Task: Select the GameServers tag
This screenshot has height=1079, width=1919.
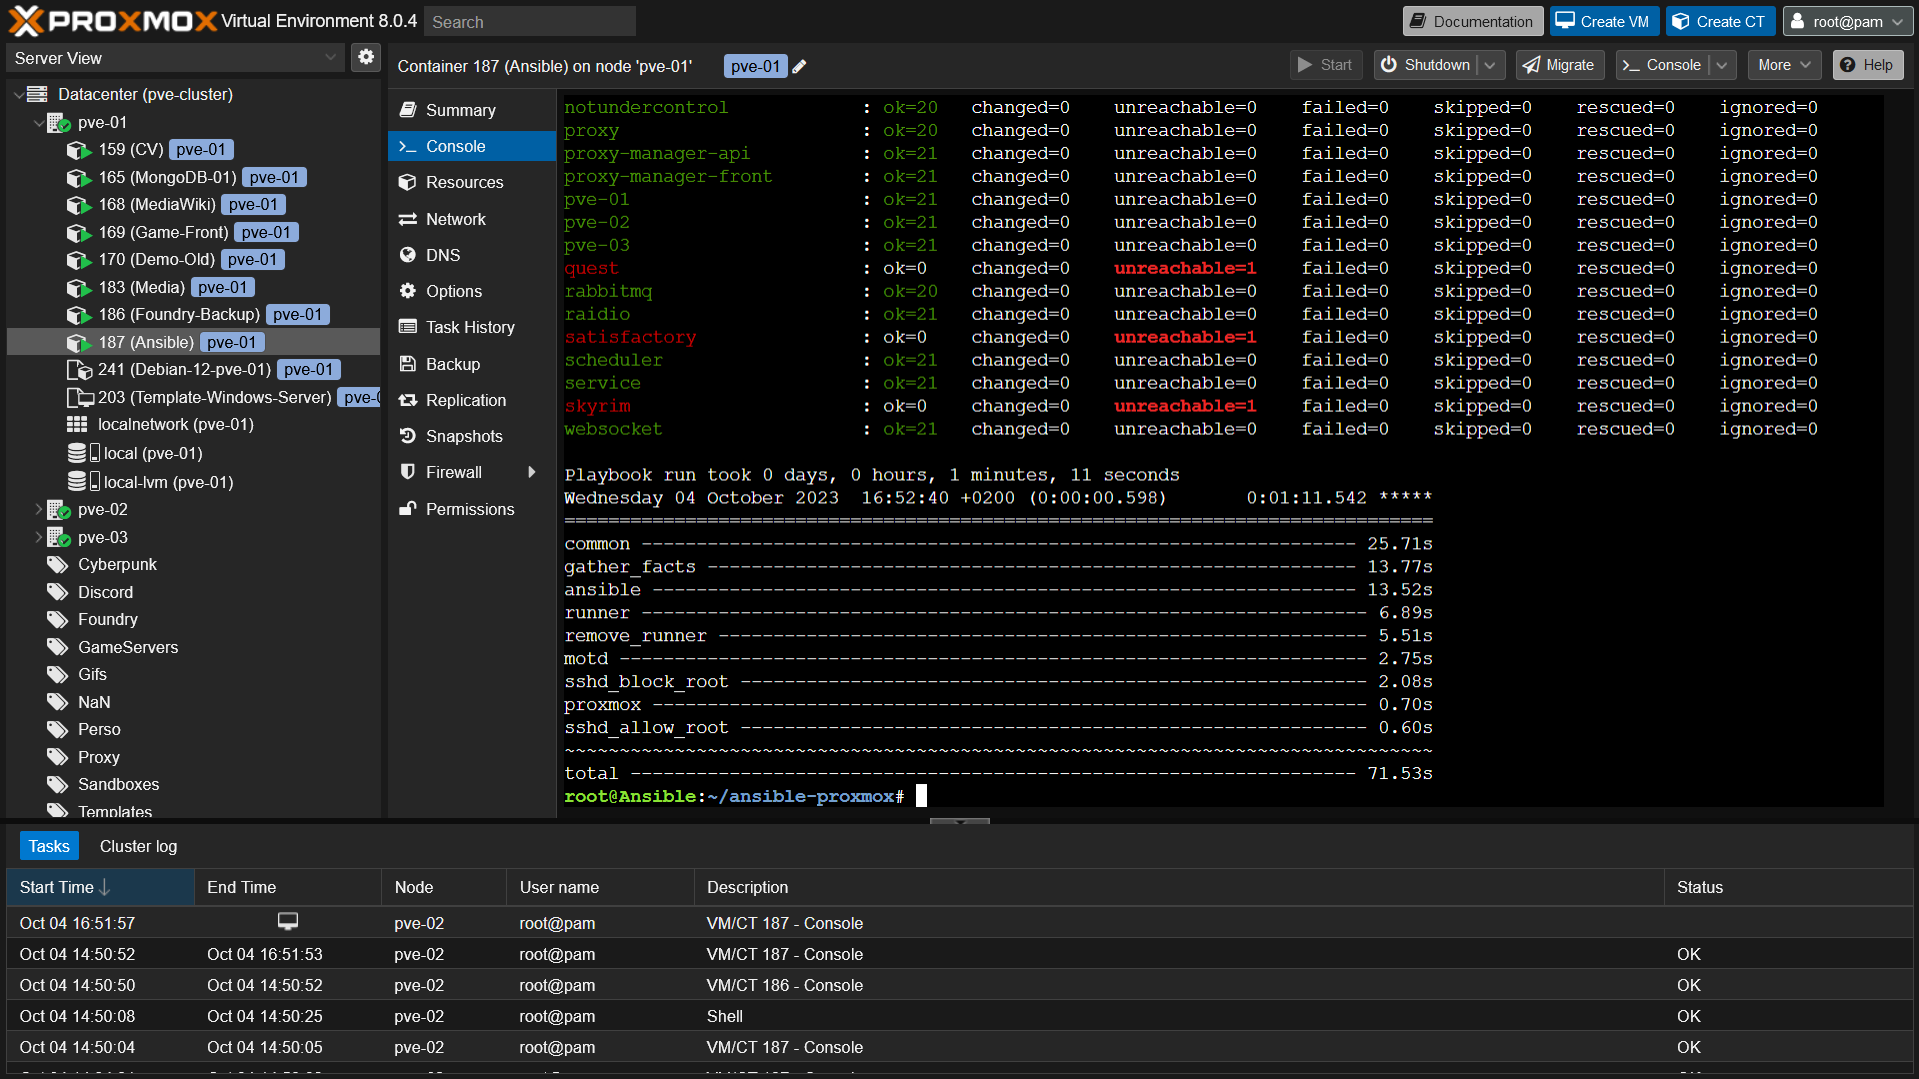Action: (128, 647)
